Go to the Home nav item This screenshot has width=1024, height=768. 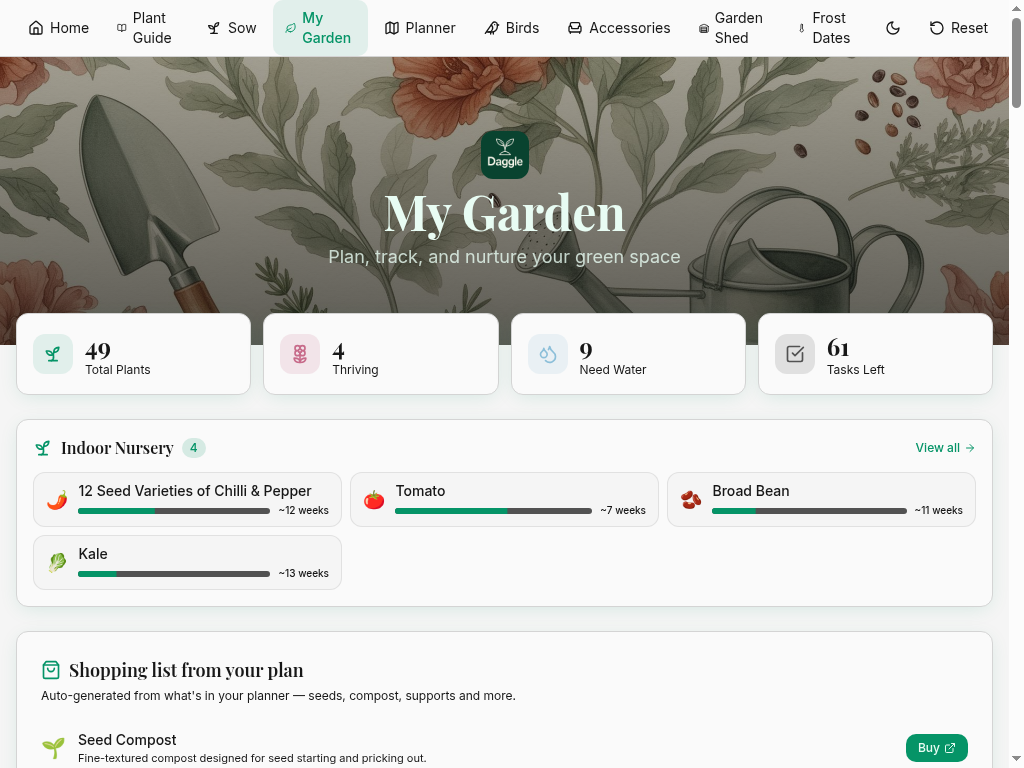pyautogui.click(x=59, y=28)
